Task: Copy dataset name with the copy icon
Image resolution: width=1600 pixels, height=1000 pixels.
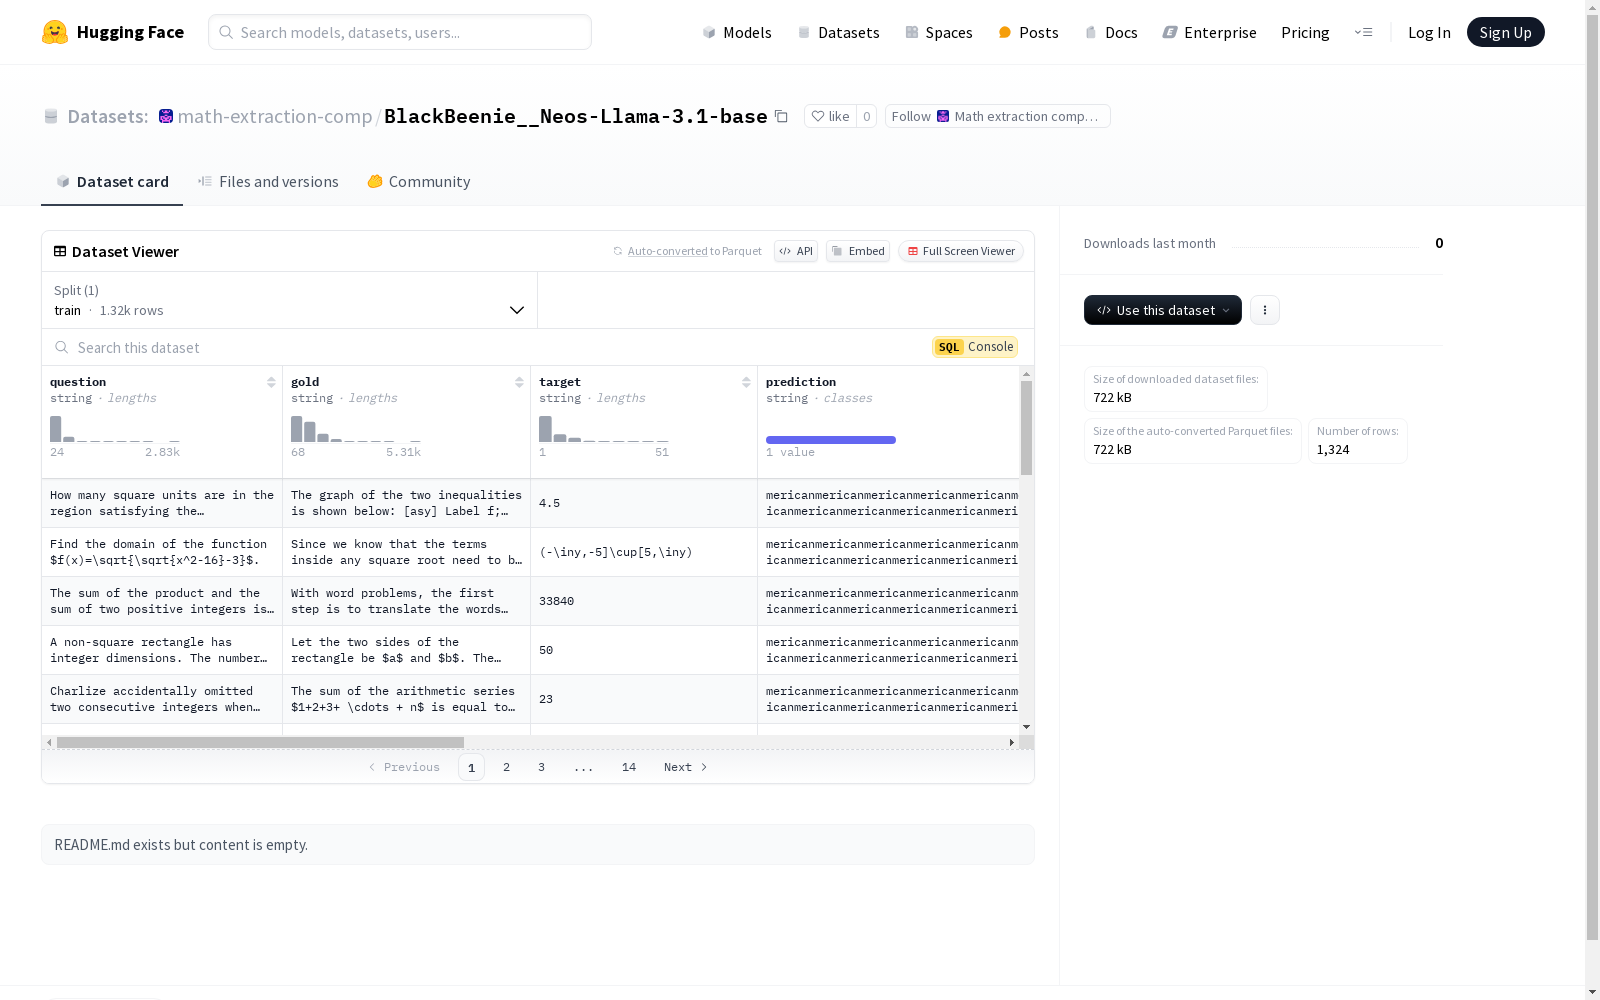Action: (x=782, y=117)
